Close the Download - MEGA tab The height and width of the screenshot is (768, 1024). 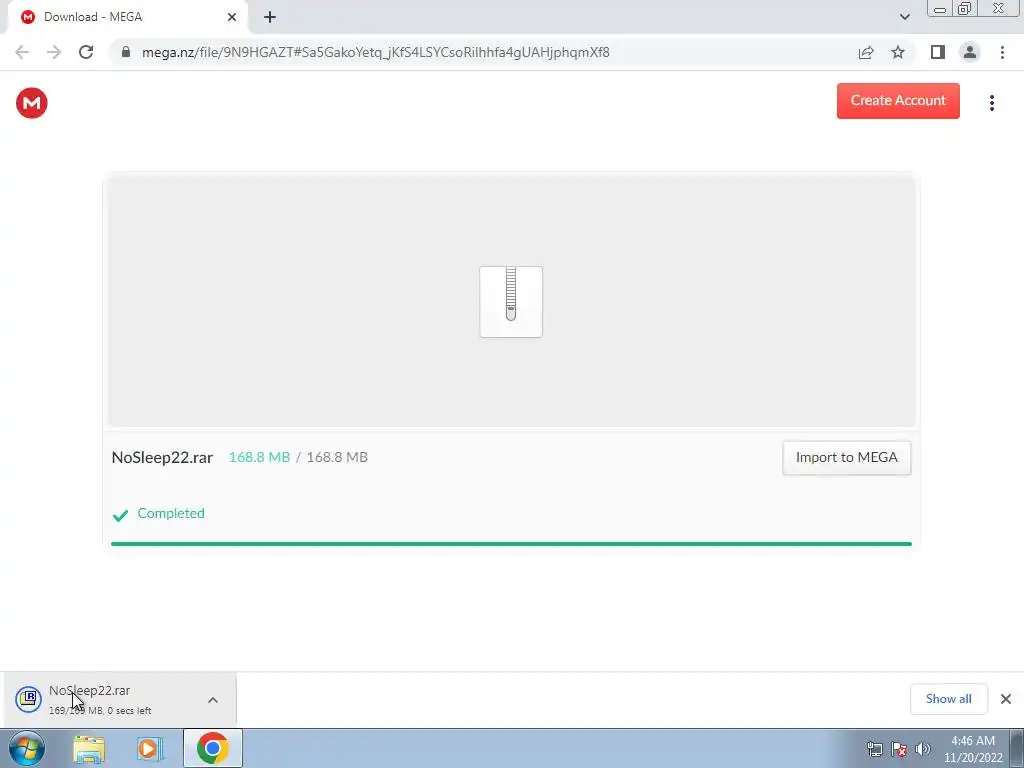(232, 17)
